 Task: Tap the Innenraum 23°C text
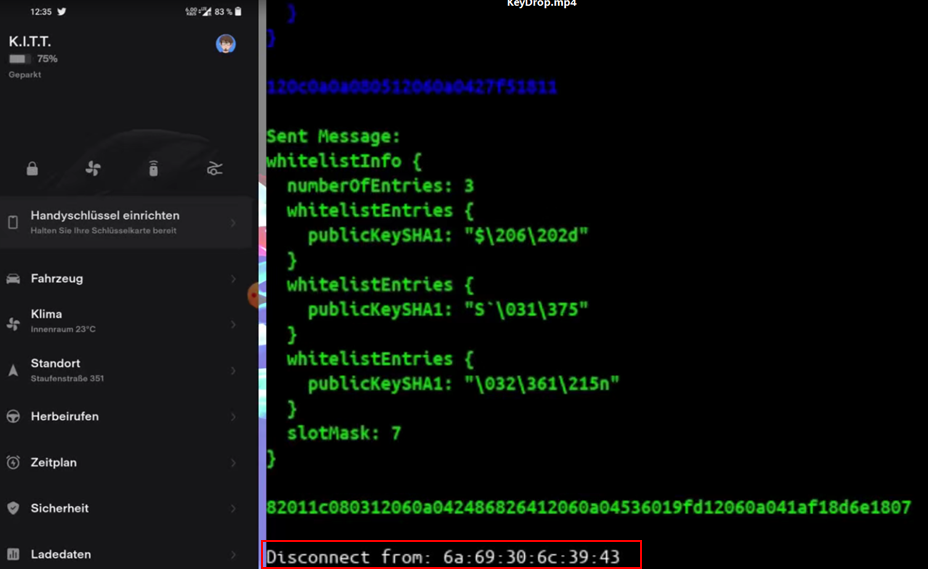(63, 329)
